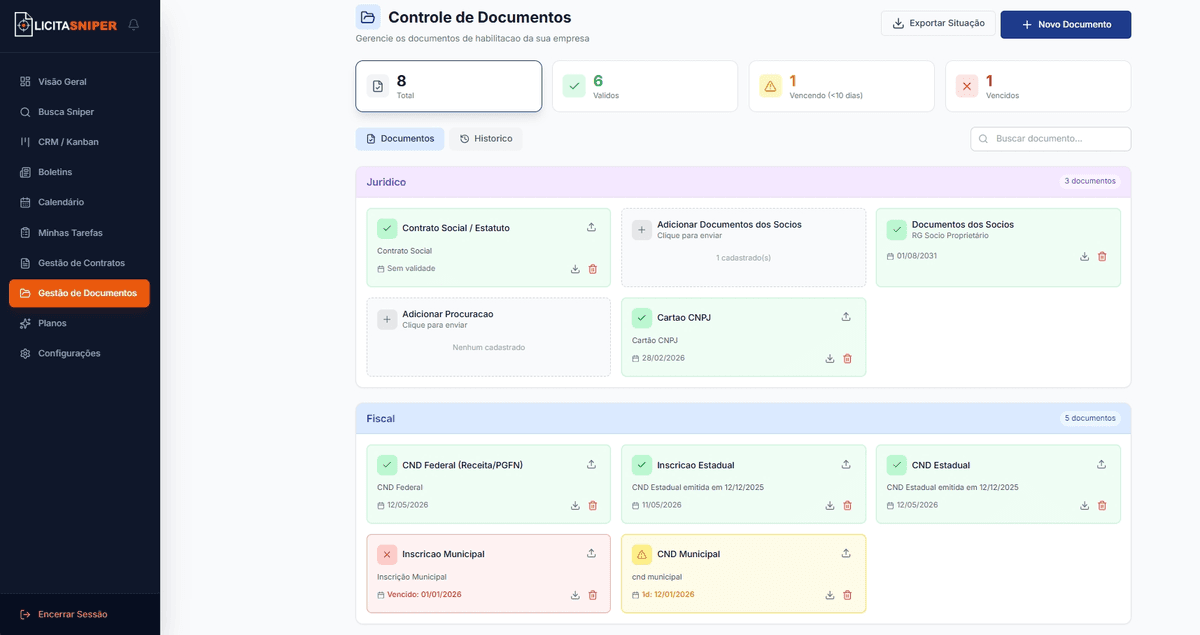Download the Inscricao Estadual document
1200x635 pixels.
click(x=829, y=505)
